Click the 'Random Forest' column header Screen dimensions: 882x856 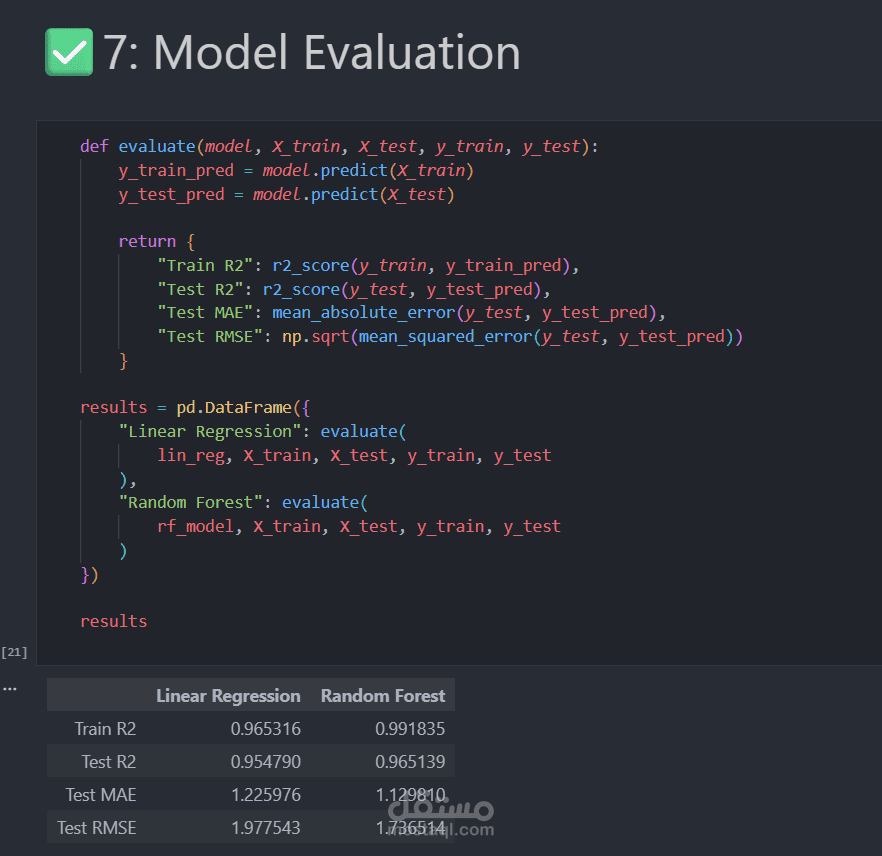[383, 696]
